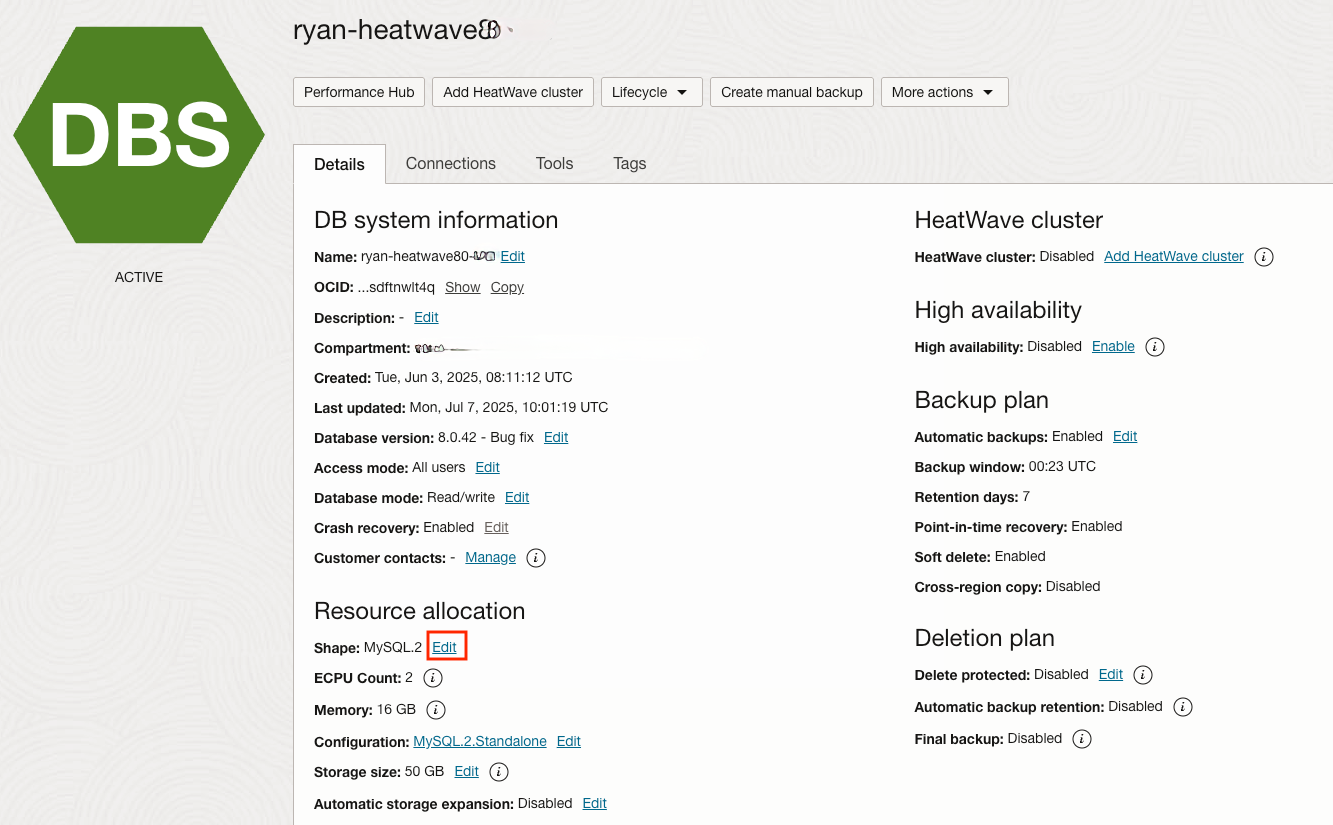Viewport: 1333px width, 825px height.
Task: Open the MySQL.2.Standalone configuration
Action: [479, 742]
